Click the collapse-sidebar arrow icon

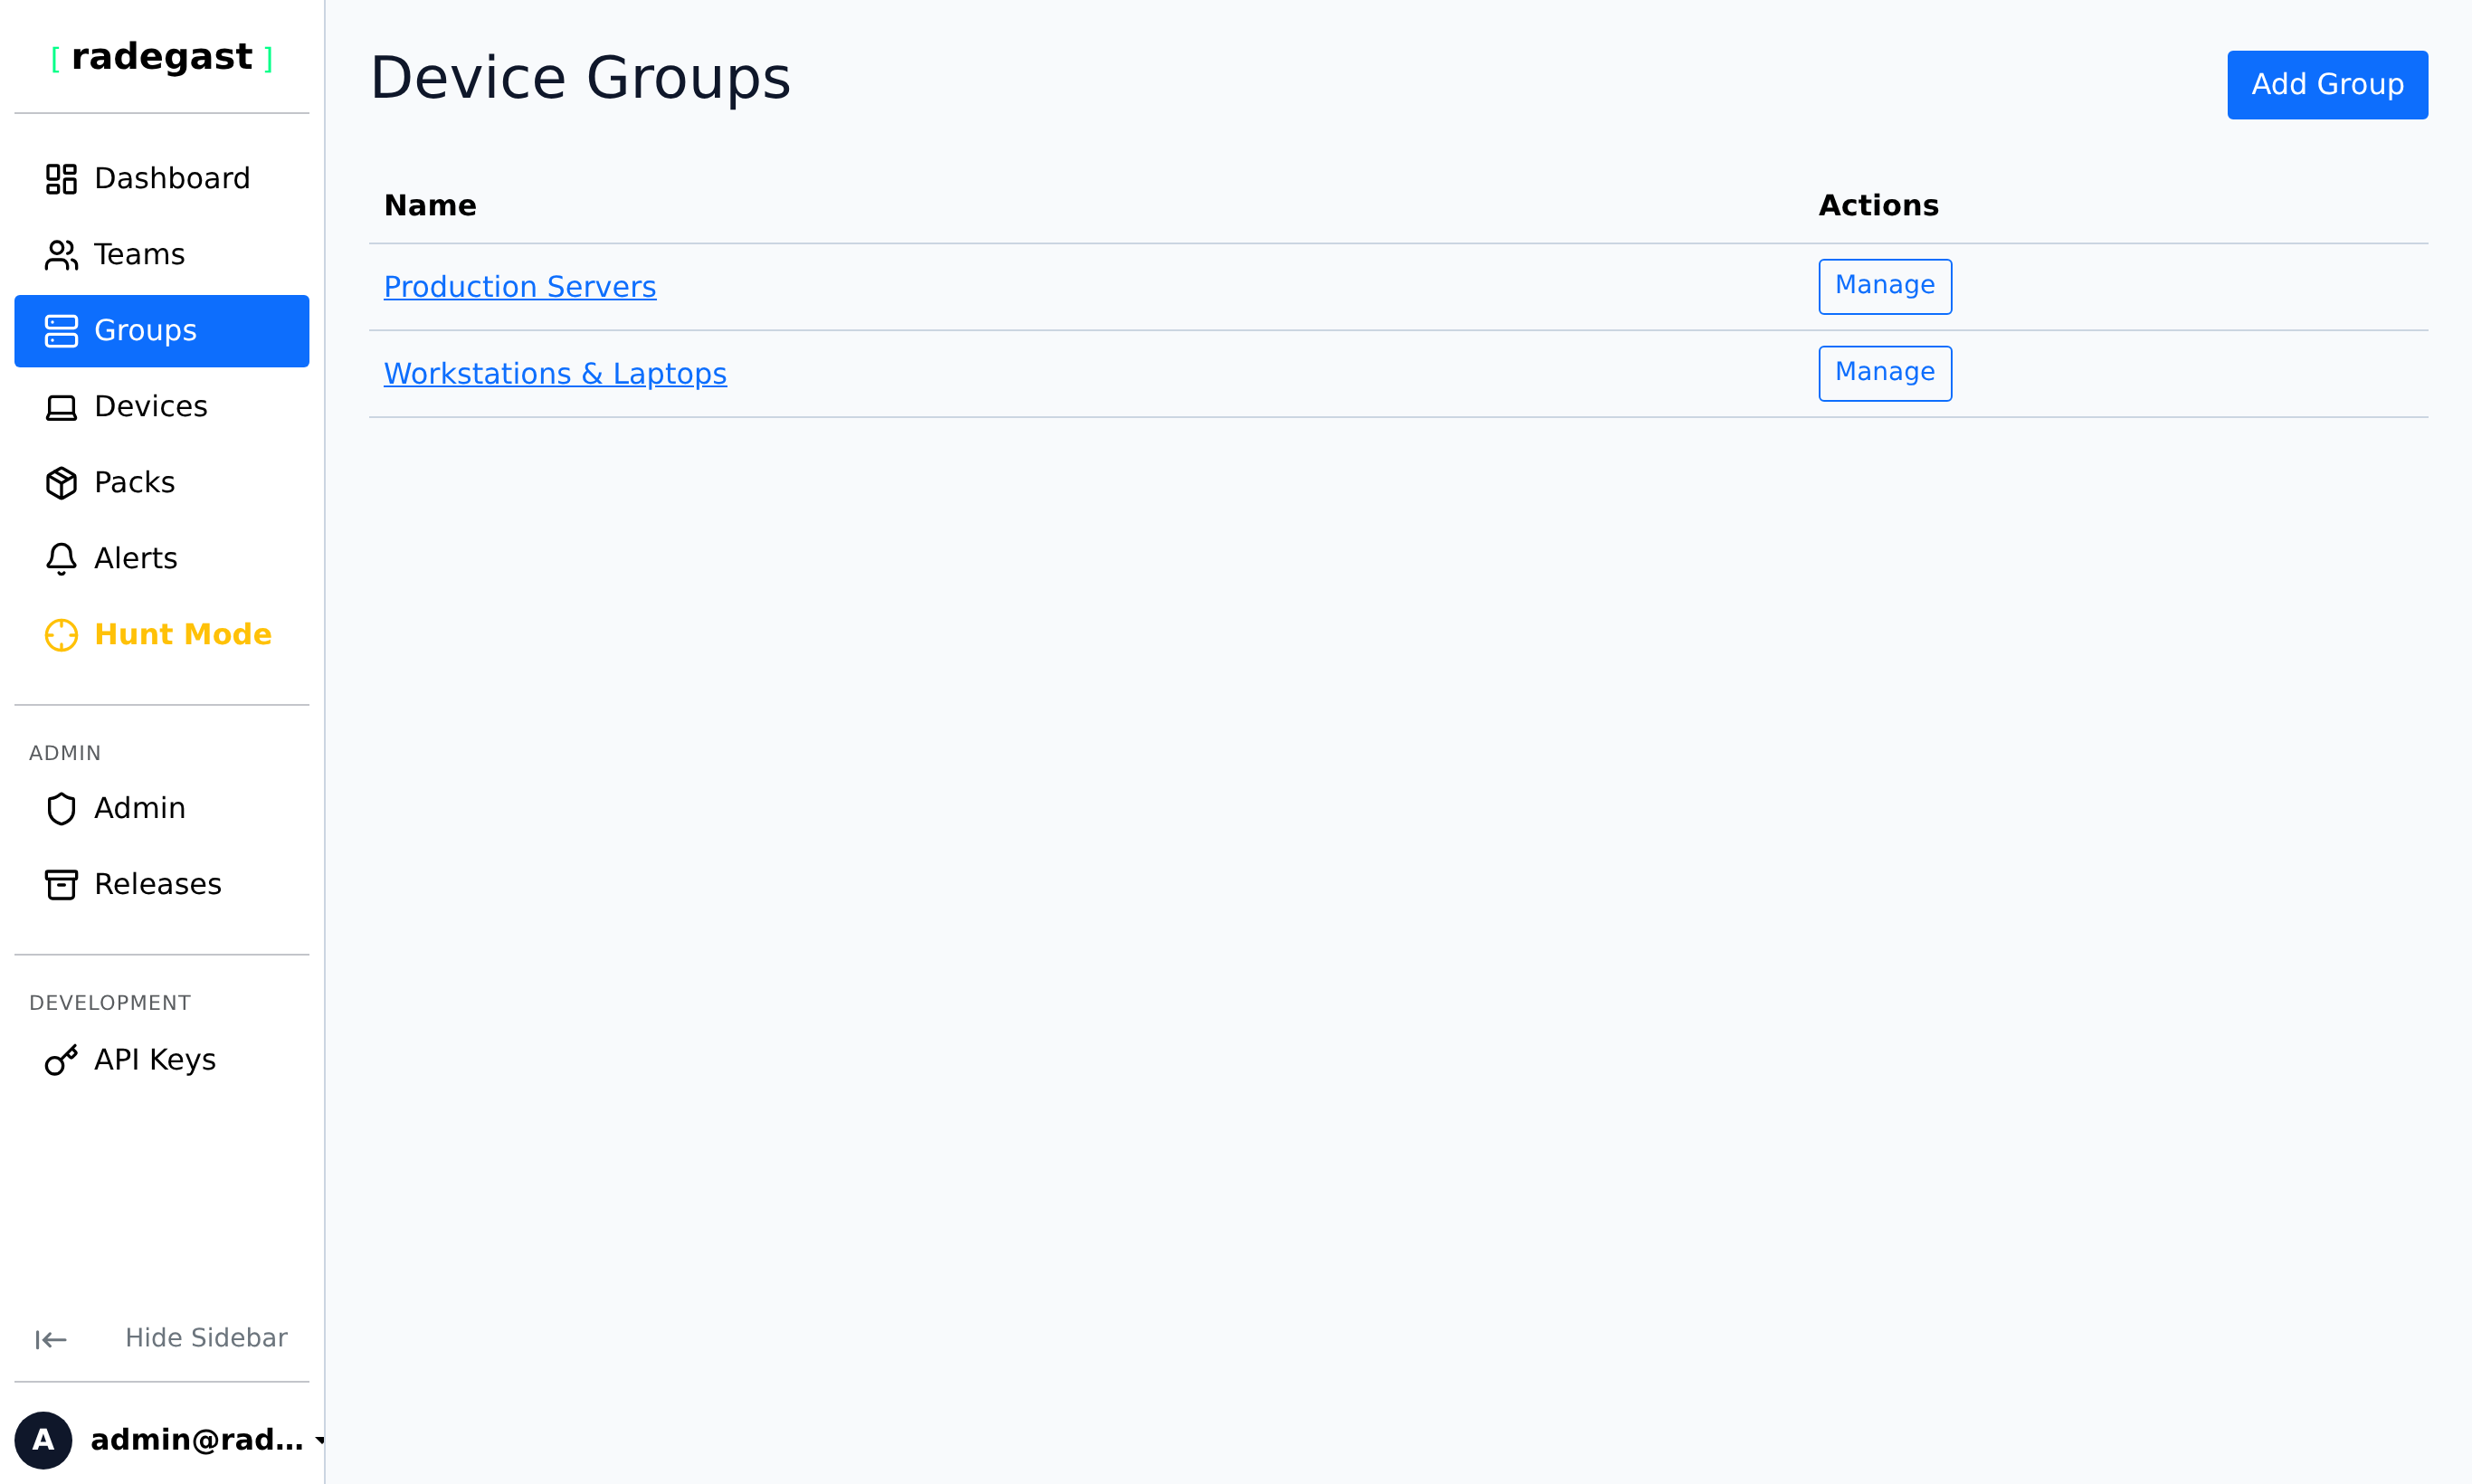[51, 1339]
